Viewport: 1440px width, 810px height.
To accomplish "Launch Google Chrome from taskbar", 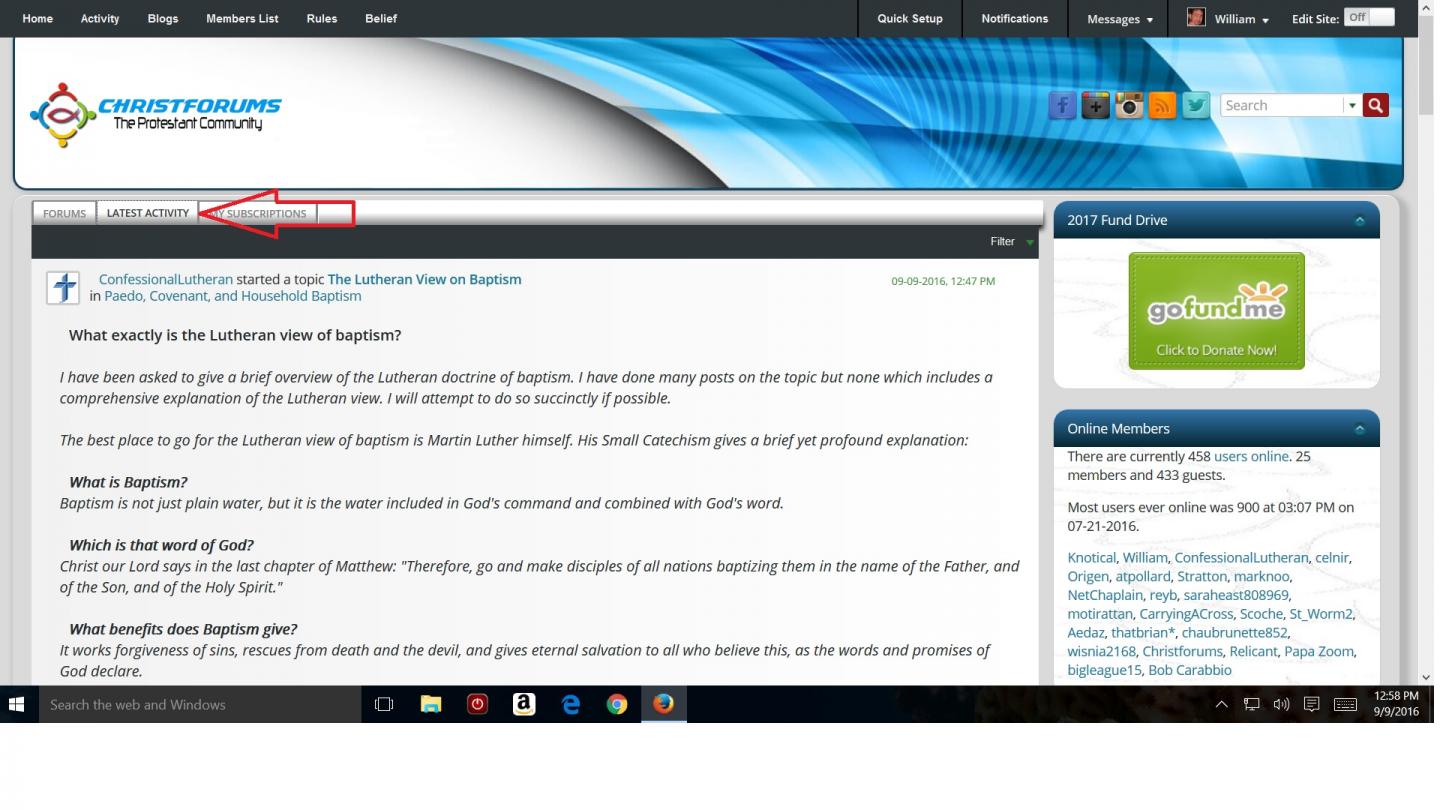I will coord(617,704).
